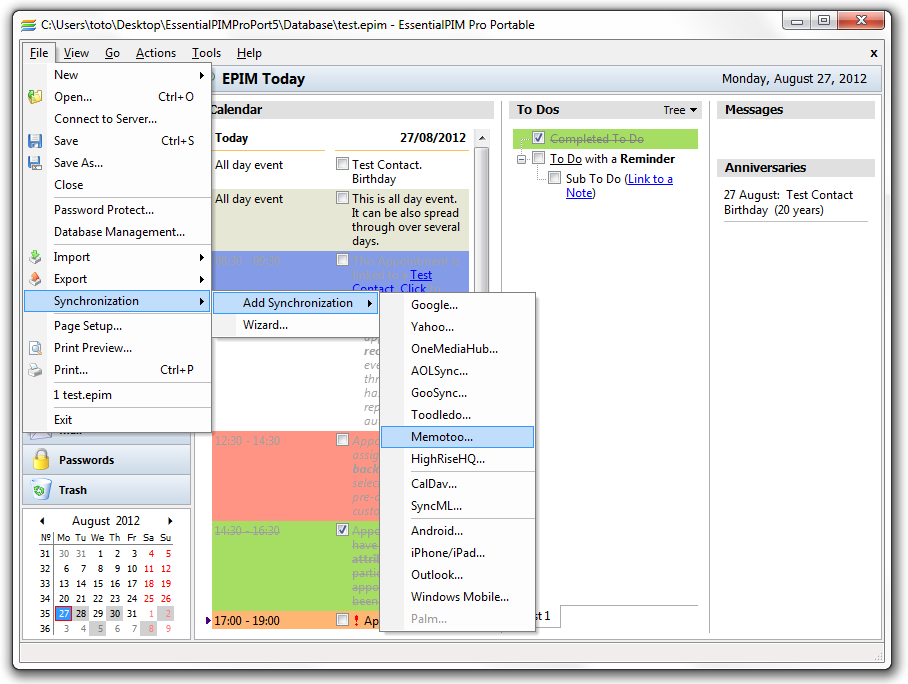This screenshot has height=684, width=908.
Task: Select today's date 27 in mini calendar
Action: (64, 613)
